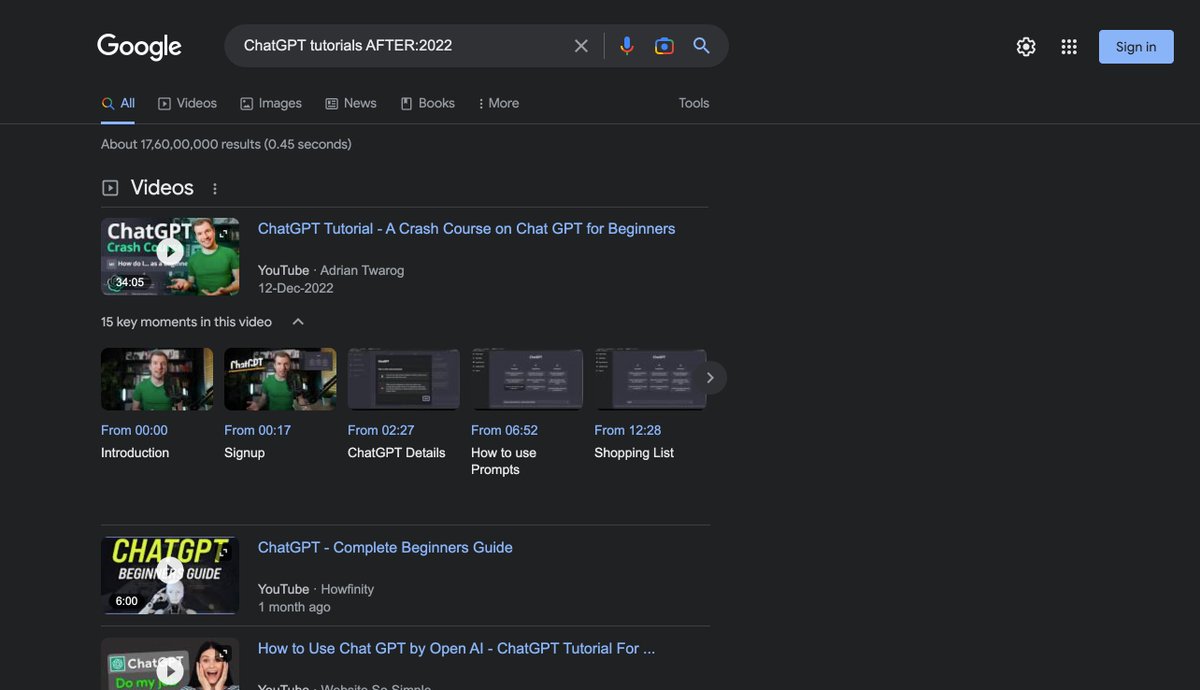
Task: Switch to the Books tab
Action: (x=428, y=103)
